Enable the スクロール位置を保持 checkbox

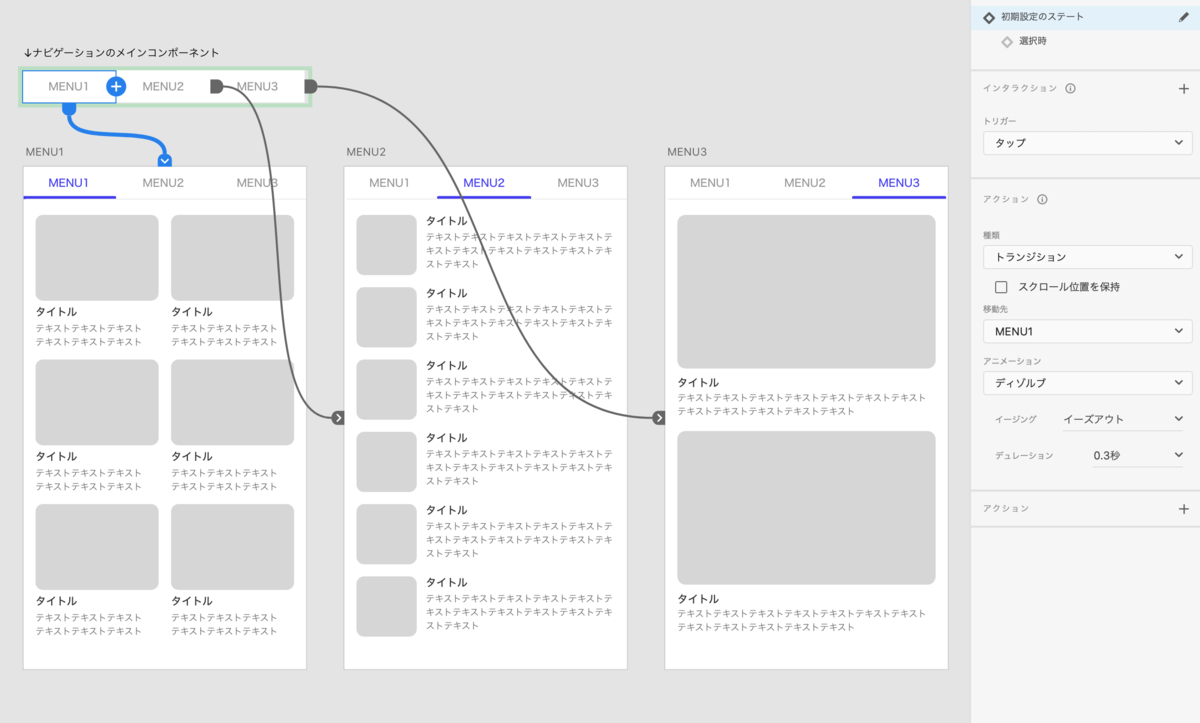1001,287
